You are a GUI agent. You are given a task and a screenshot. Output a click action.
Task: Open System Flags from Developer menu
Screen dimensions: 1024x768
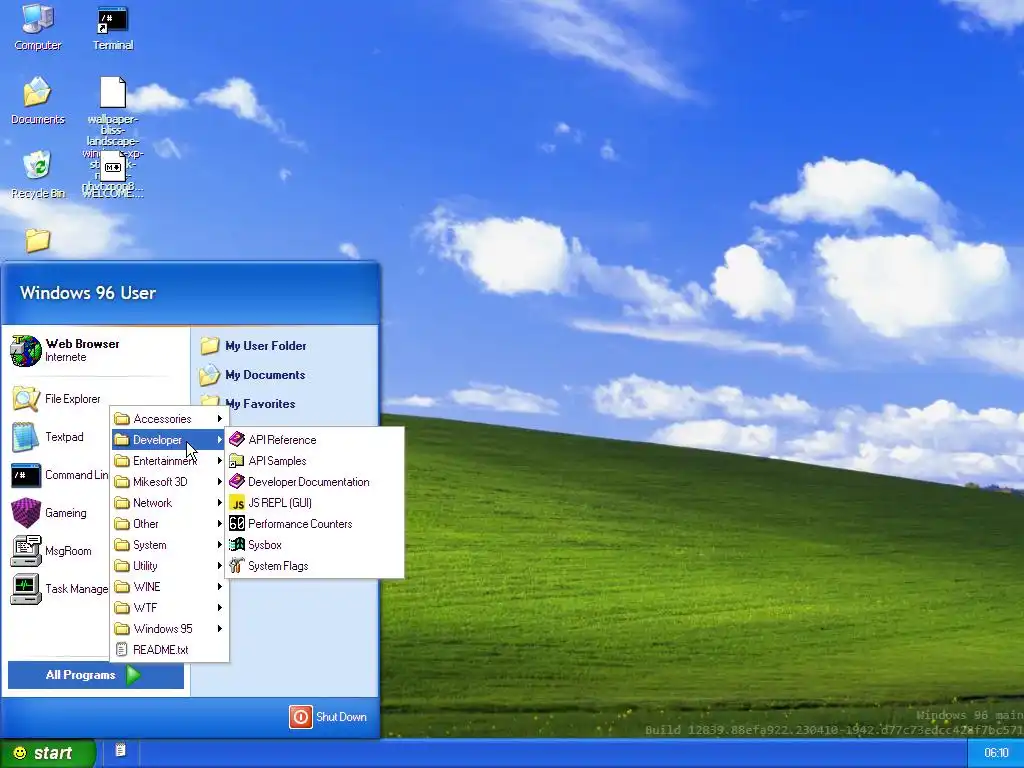point(314,566)
